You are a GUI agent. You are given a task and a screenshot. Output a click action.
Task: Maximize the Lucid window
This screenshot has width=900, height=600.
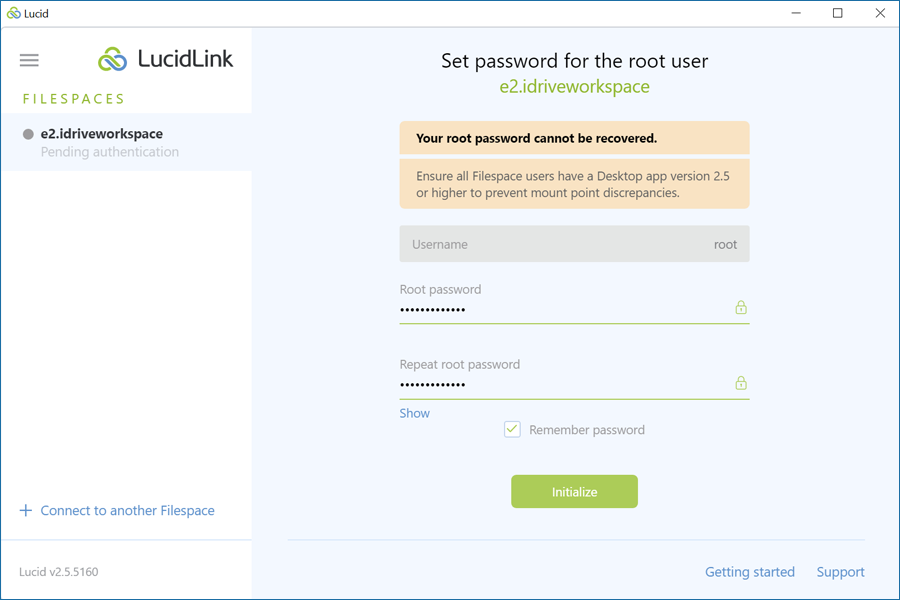point(837,13)
